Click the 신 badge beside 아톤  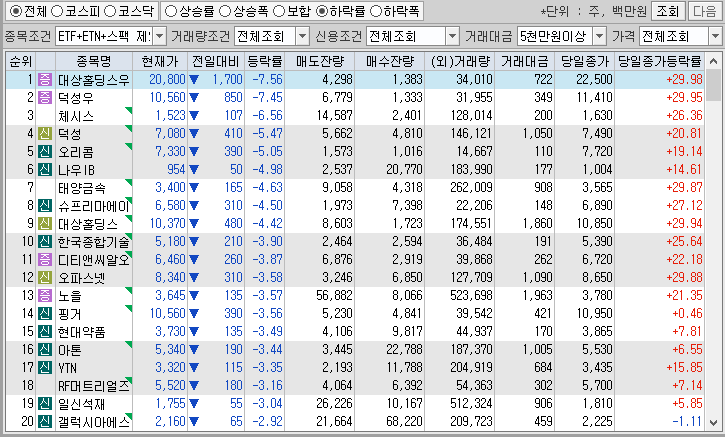[45, 350]
